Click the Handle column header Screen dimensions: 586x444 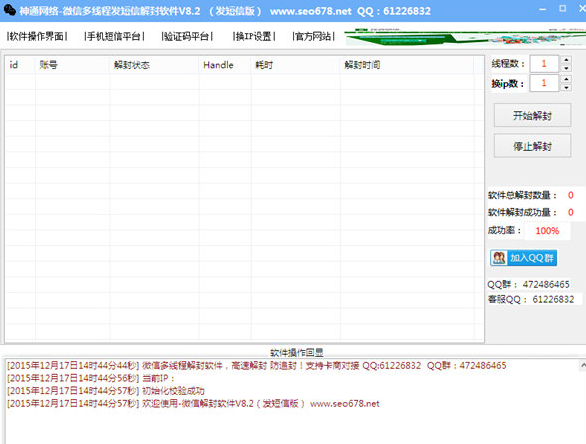click(225, 65)
